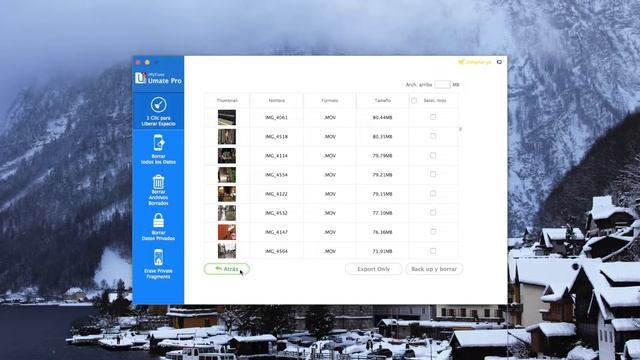Click the Umate Pro logo
The width and height of the screenshot is (640, 360).
coord(158,78)
